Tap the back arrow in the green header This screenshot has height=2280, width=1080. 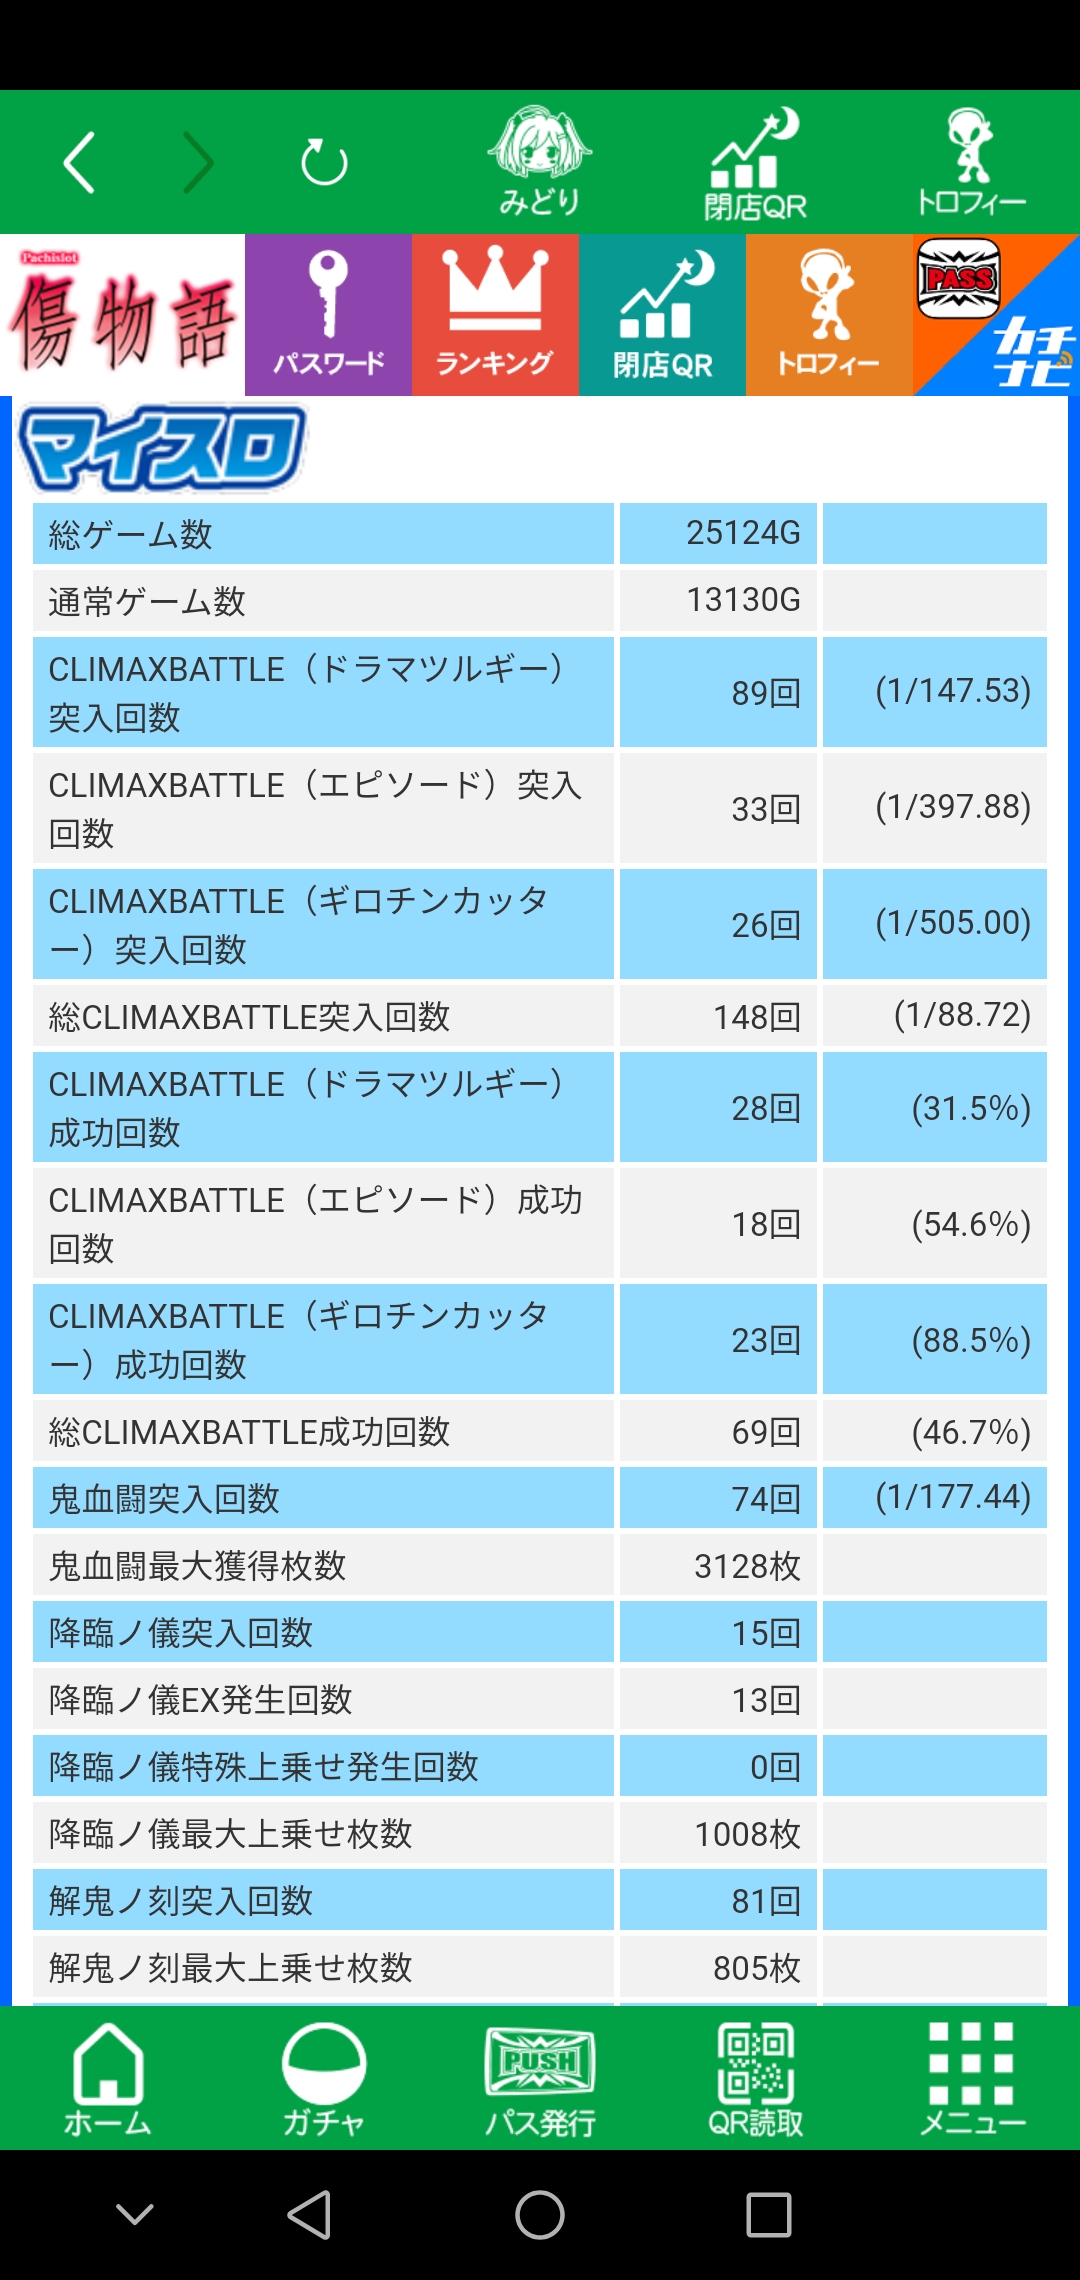[x=79, y=162]
